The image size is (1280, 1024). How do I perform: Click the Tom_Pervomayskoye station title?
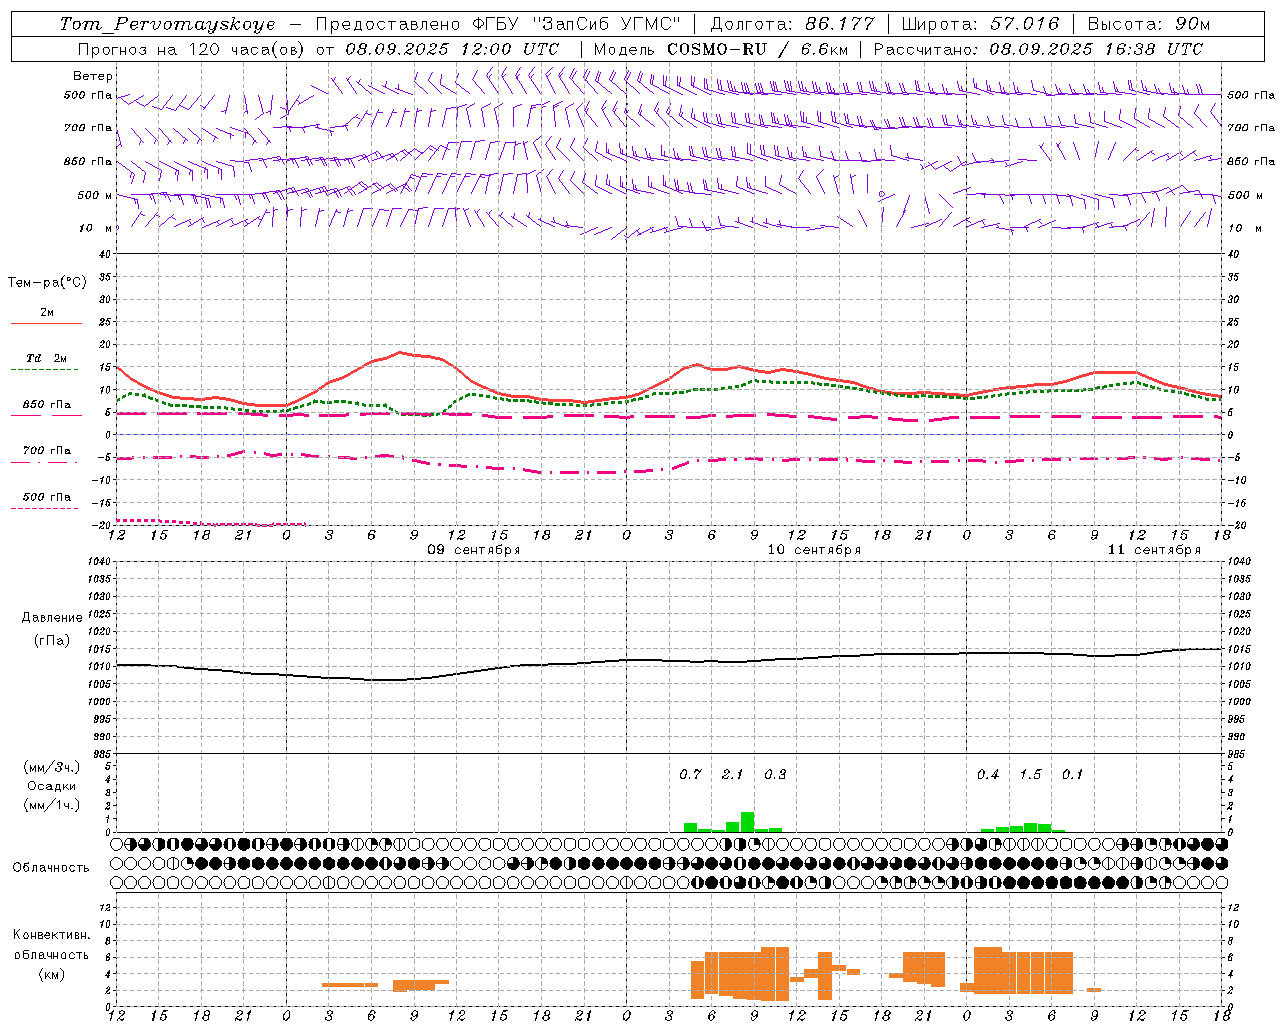click(167, 24)
